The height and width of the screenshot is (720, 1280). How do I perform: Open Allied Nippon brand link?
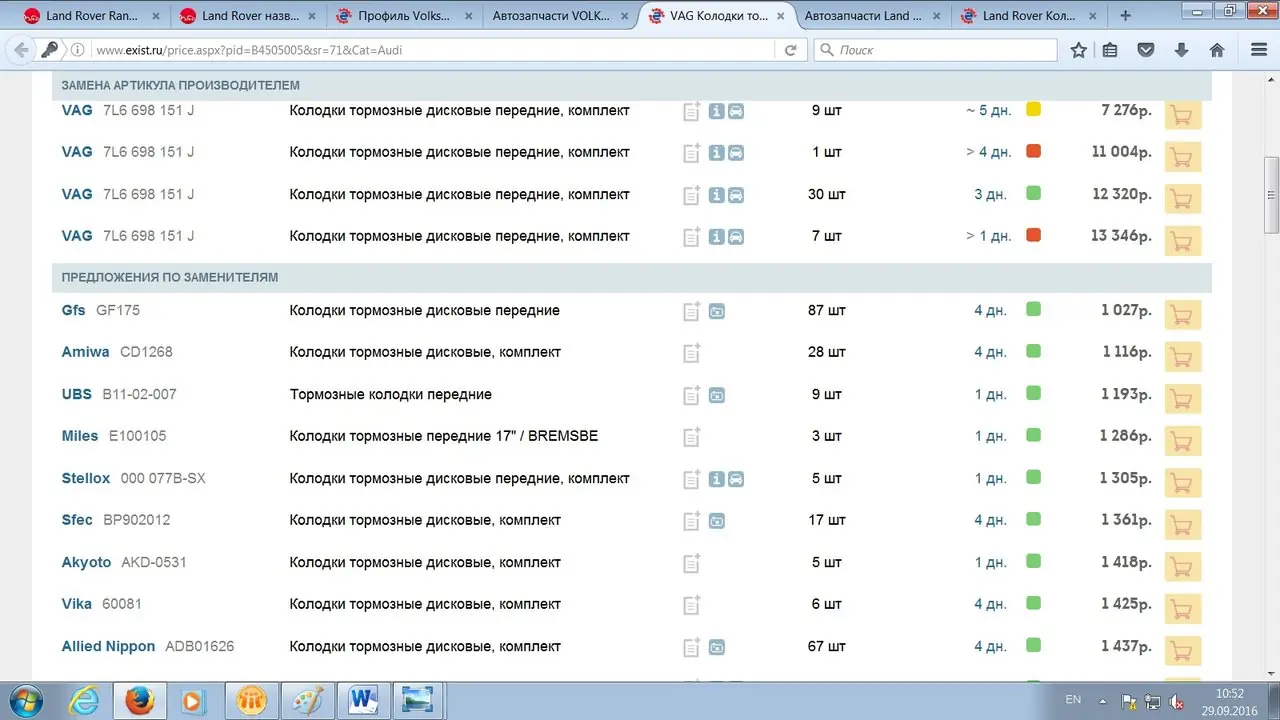pyautogui.click(x=108, y=646)
